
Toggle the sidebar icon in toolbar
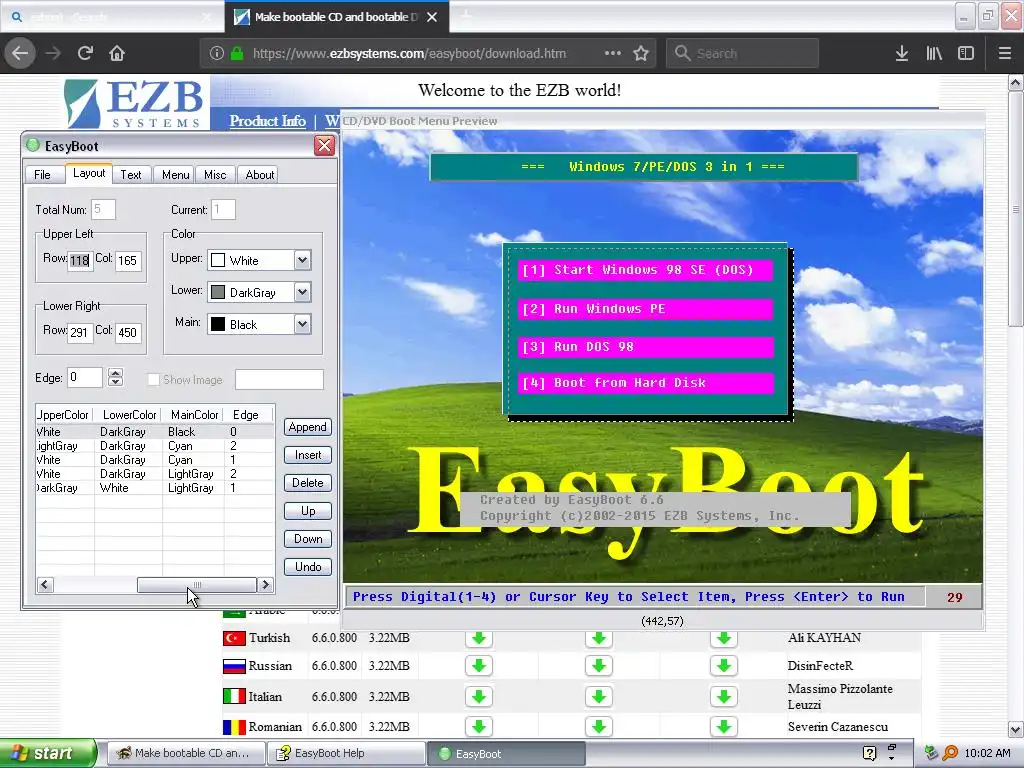click(966, 53)
